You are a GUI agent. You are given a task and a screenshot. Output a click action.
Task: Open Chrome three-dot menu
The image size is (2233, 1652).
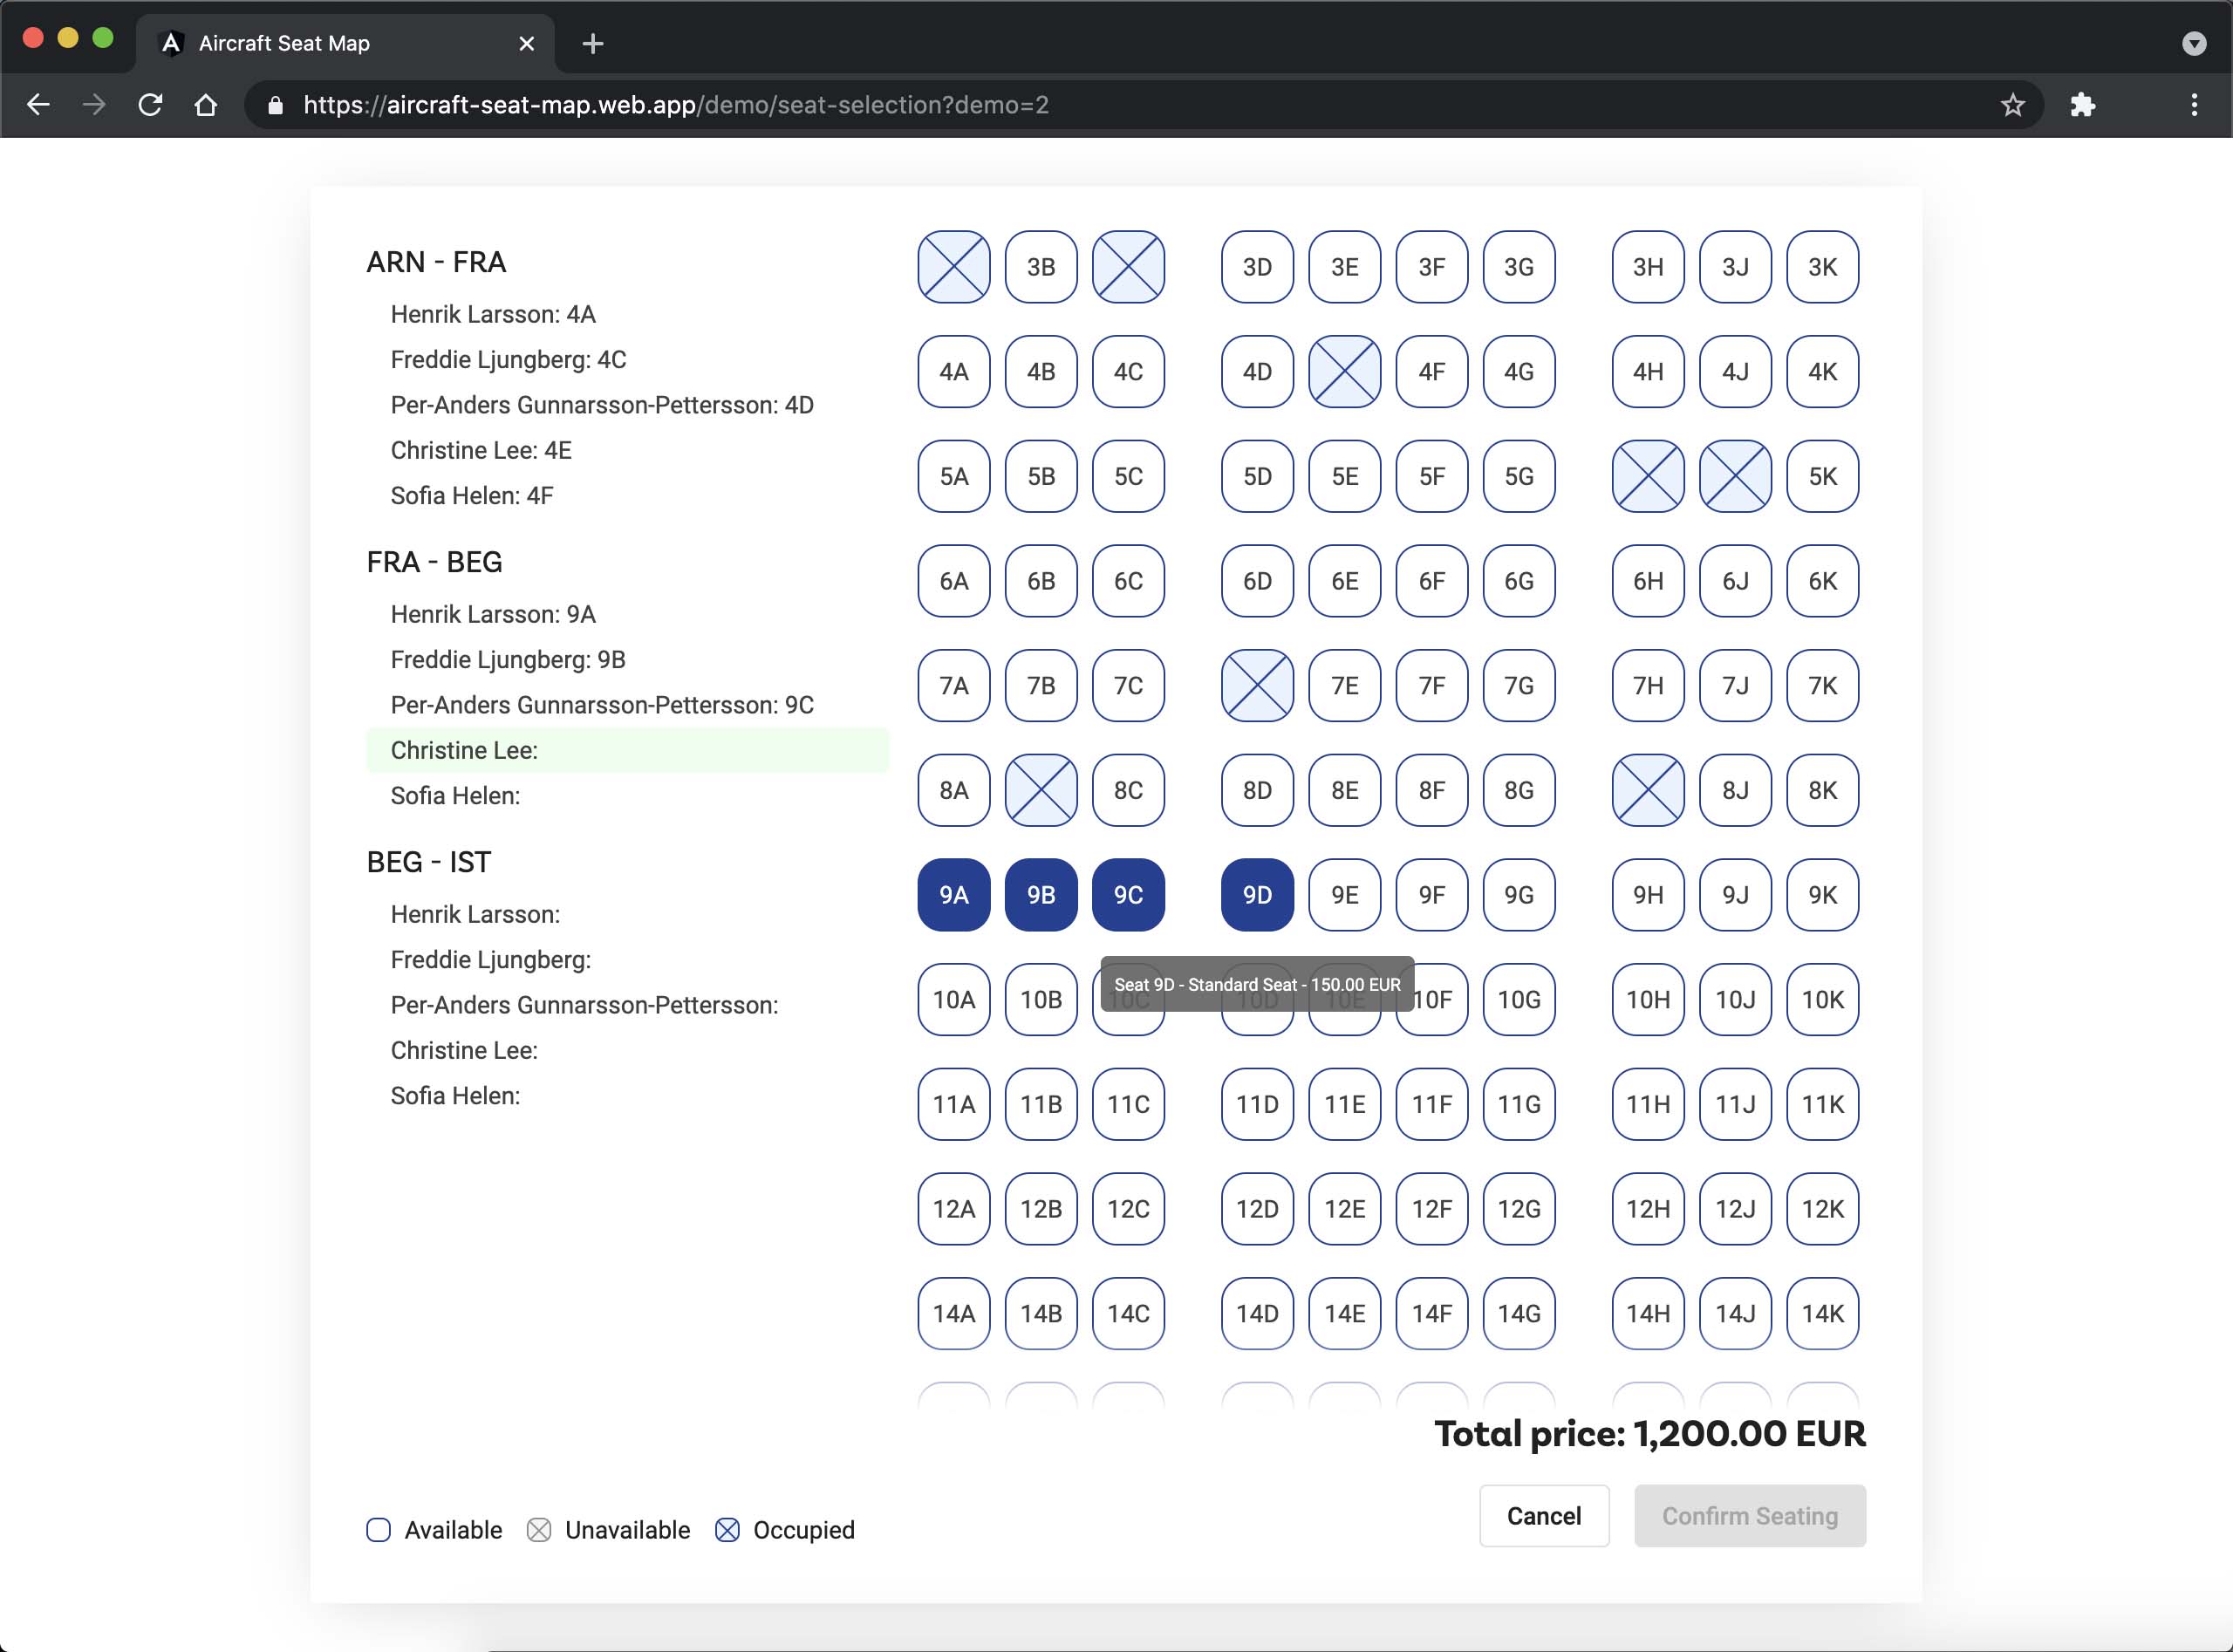pyautogui.click(x=2194, y=105)
